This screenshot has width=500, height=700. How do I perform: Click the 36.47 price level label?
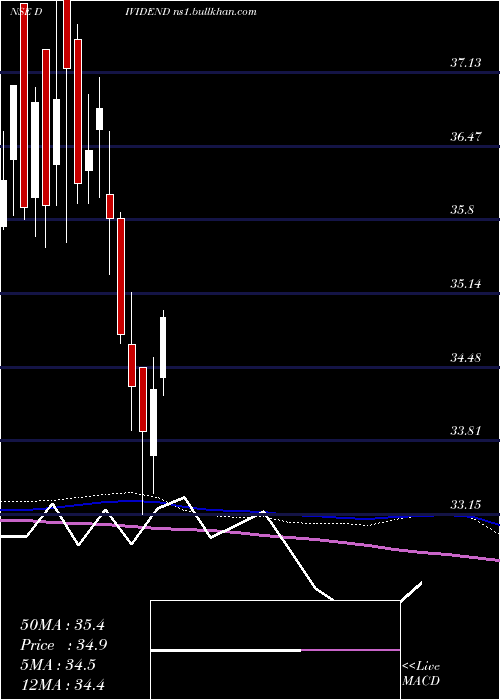[466, 136]
